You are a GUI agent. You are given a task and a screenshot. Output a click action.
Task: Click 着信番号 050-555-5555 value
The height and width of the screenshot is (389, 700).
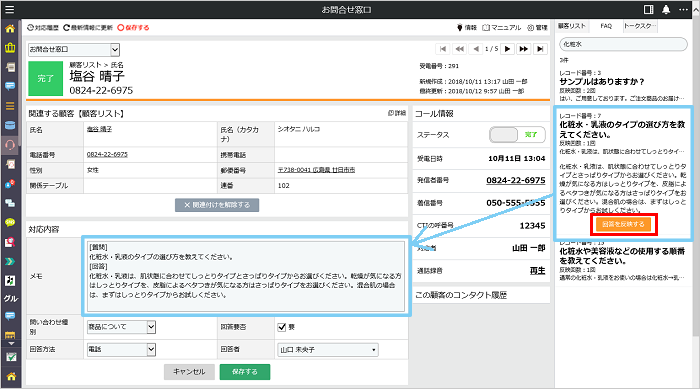coord(516,203)
